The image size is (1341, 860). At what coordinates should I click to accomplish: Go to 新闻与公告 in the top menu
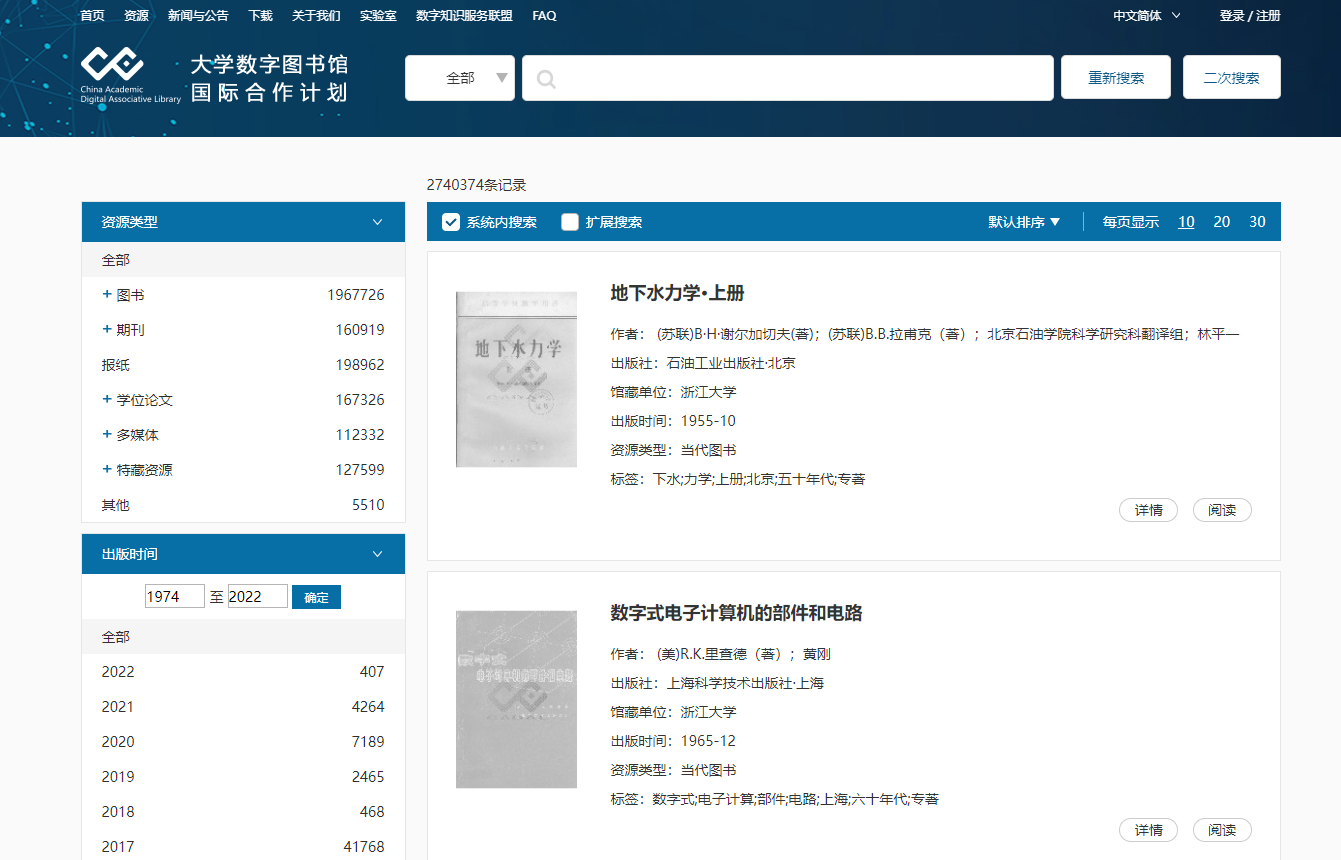198,16
